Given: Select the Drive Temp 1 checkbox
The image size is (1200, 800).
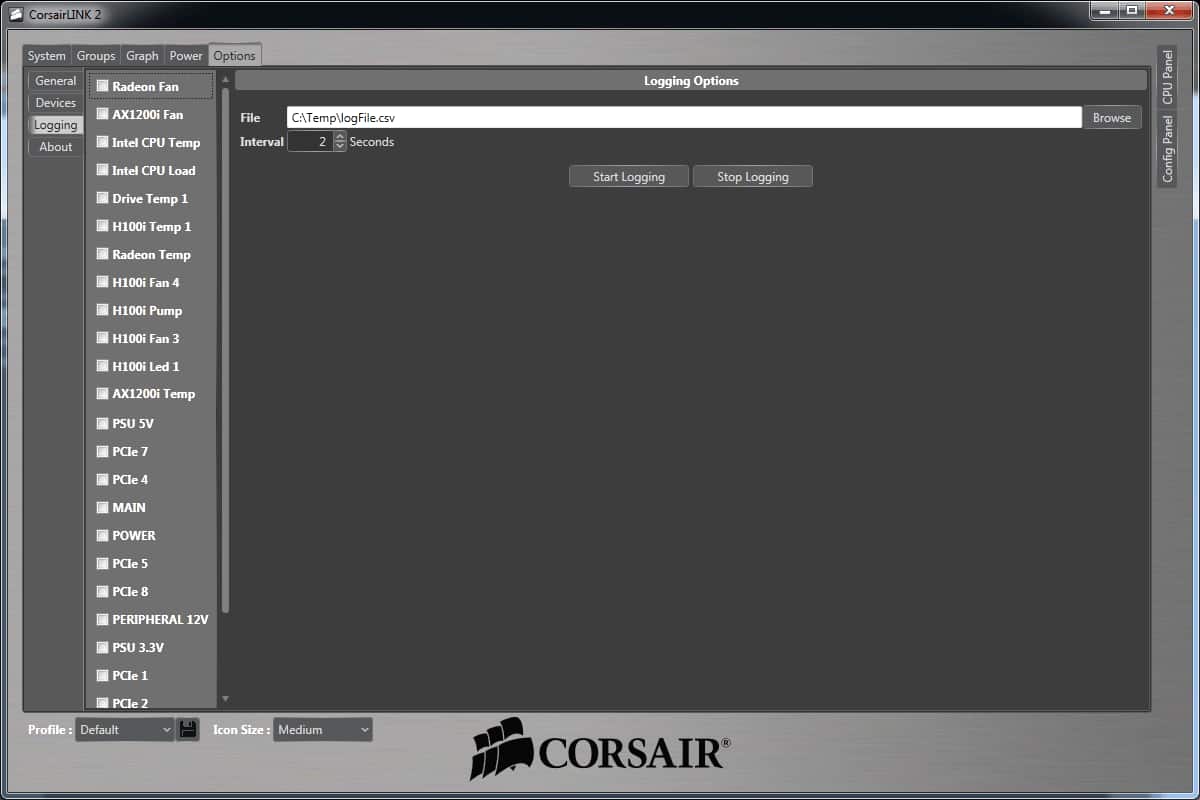Looking at the screenshot, I should pos(102,199).
